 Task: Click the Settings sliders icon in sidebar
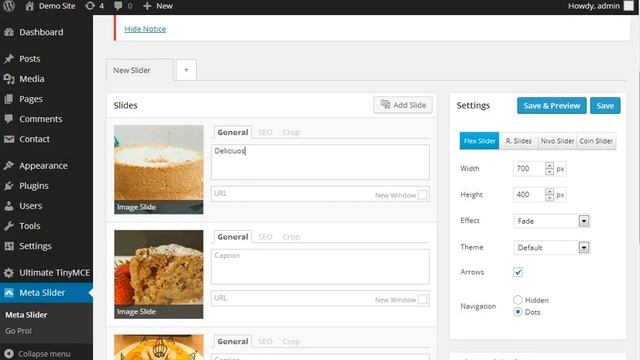(9, 246)
